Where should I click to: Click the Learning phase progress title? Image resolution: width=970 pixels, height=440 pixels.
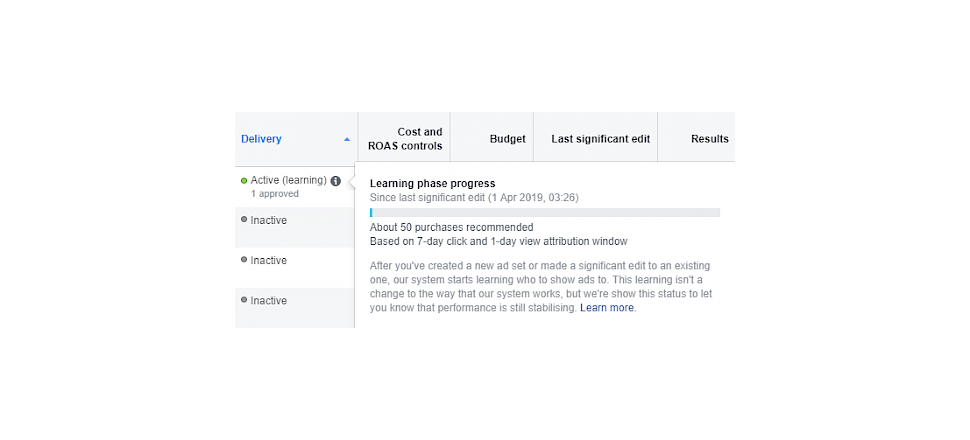pos(432,184)
